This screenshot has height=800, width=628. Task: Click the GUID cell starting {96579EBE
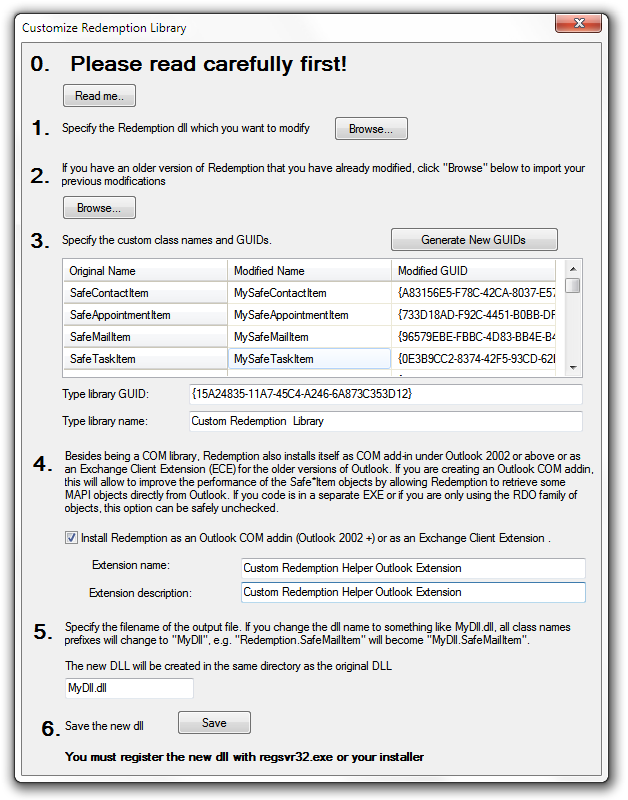coord(473,337)
